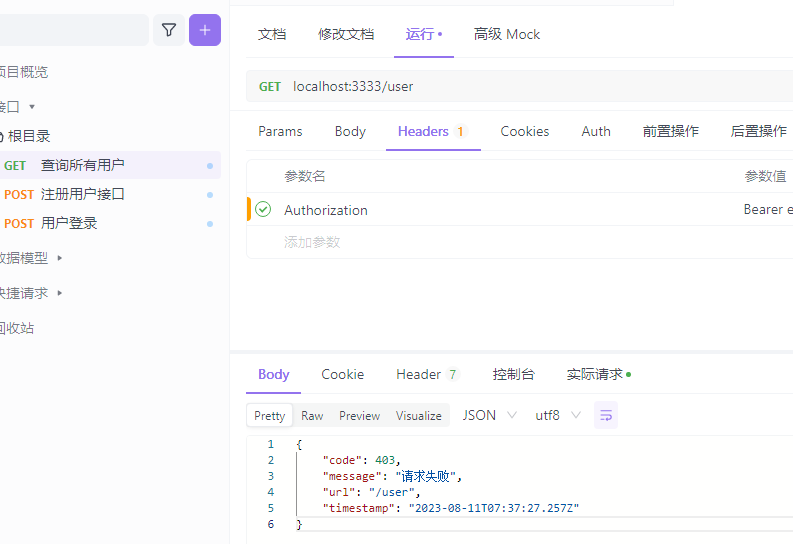Click the purple plus add button
The height and width of the screenshot is (544, 793).
point(205,30)
